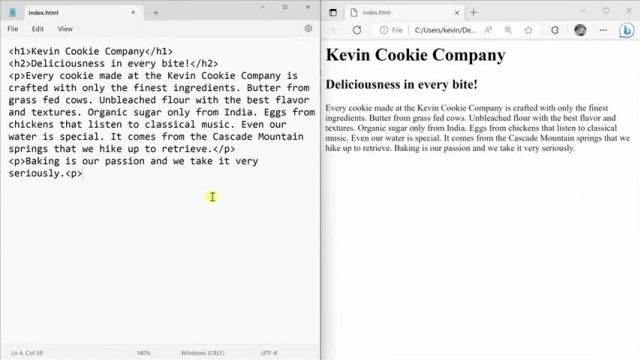Open a new tab in Edge

(473, 13)
